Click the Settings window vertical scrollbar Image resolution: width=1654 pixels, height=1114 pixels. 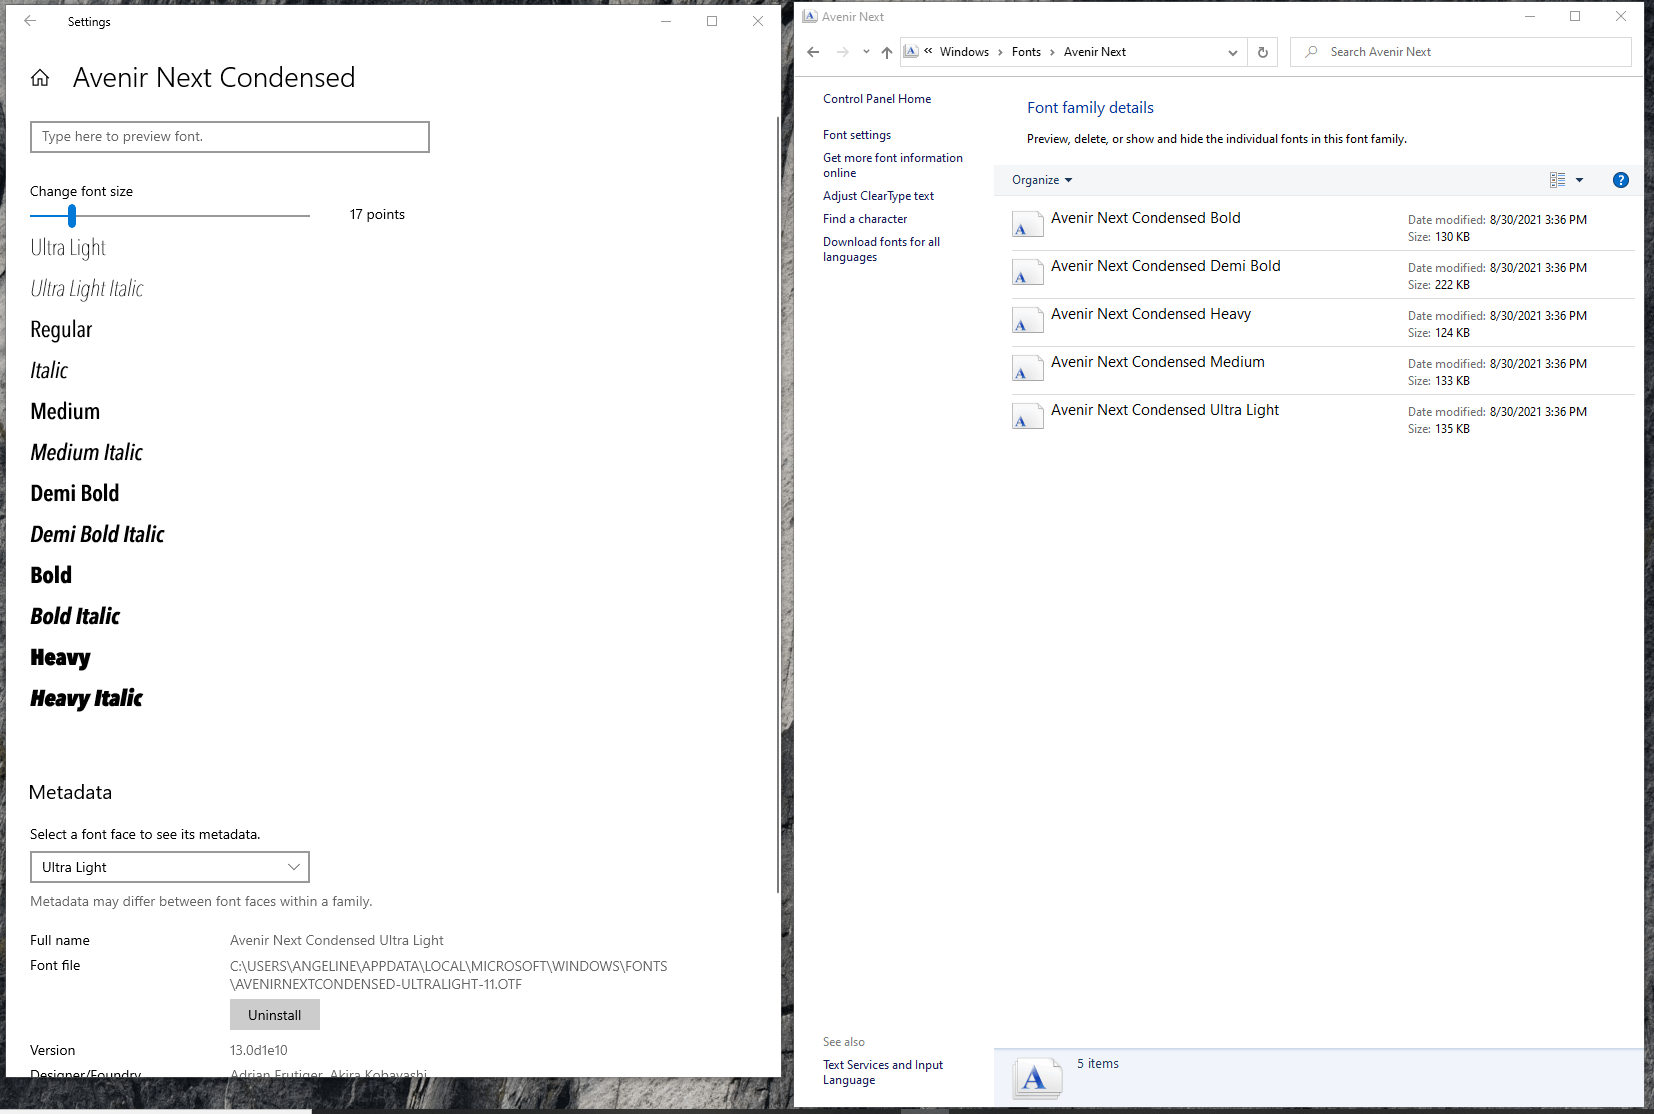(778, 505)
